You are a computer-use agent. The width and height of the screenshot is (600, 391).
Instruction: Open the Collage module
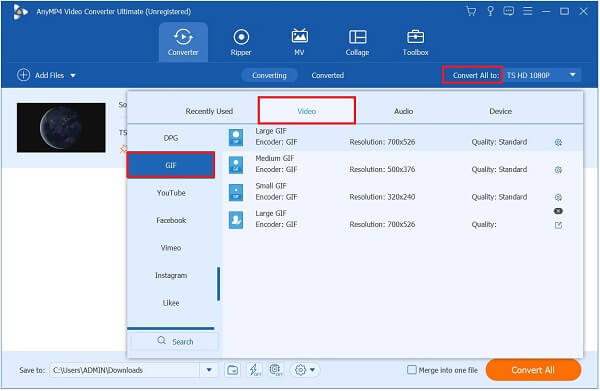coord(357,42)
